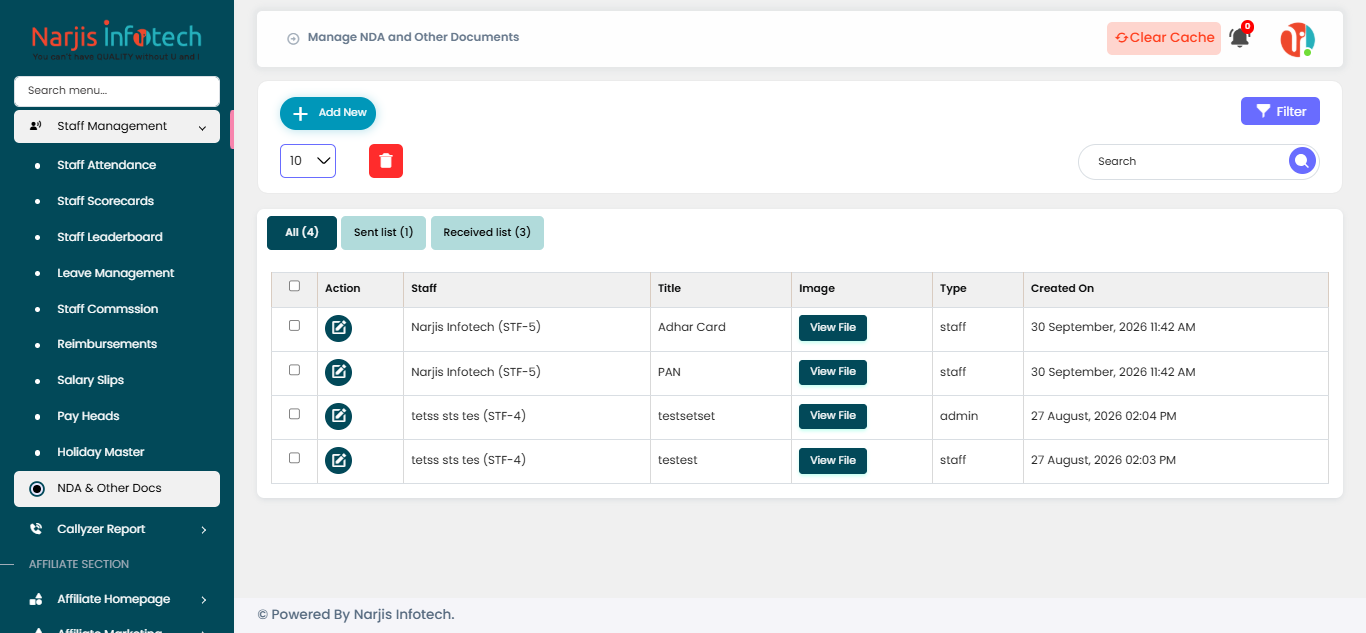Screen dimensions: 1366x633
Task: Check the testsetset row checkbox
Action: pos(294,413)
